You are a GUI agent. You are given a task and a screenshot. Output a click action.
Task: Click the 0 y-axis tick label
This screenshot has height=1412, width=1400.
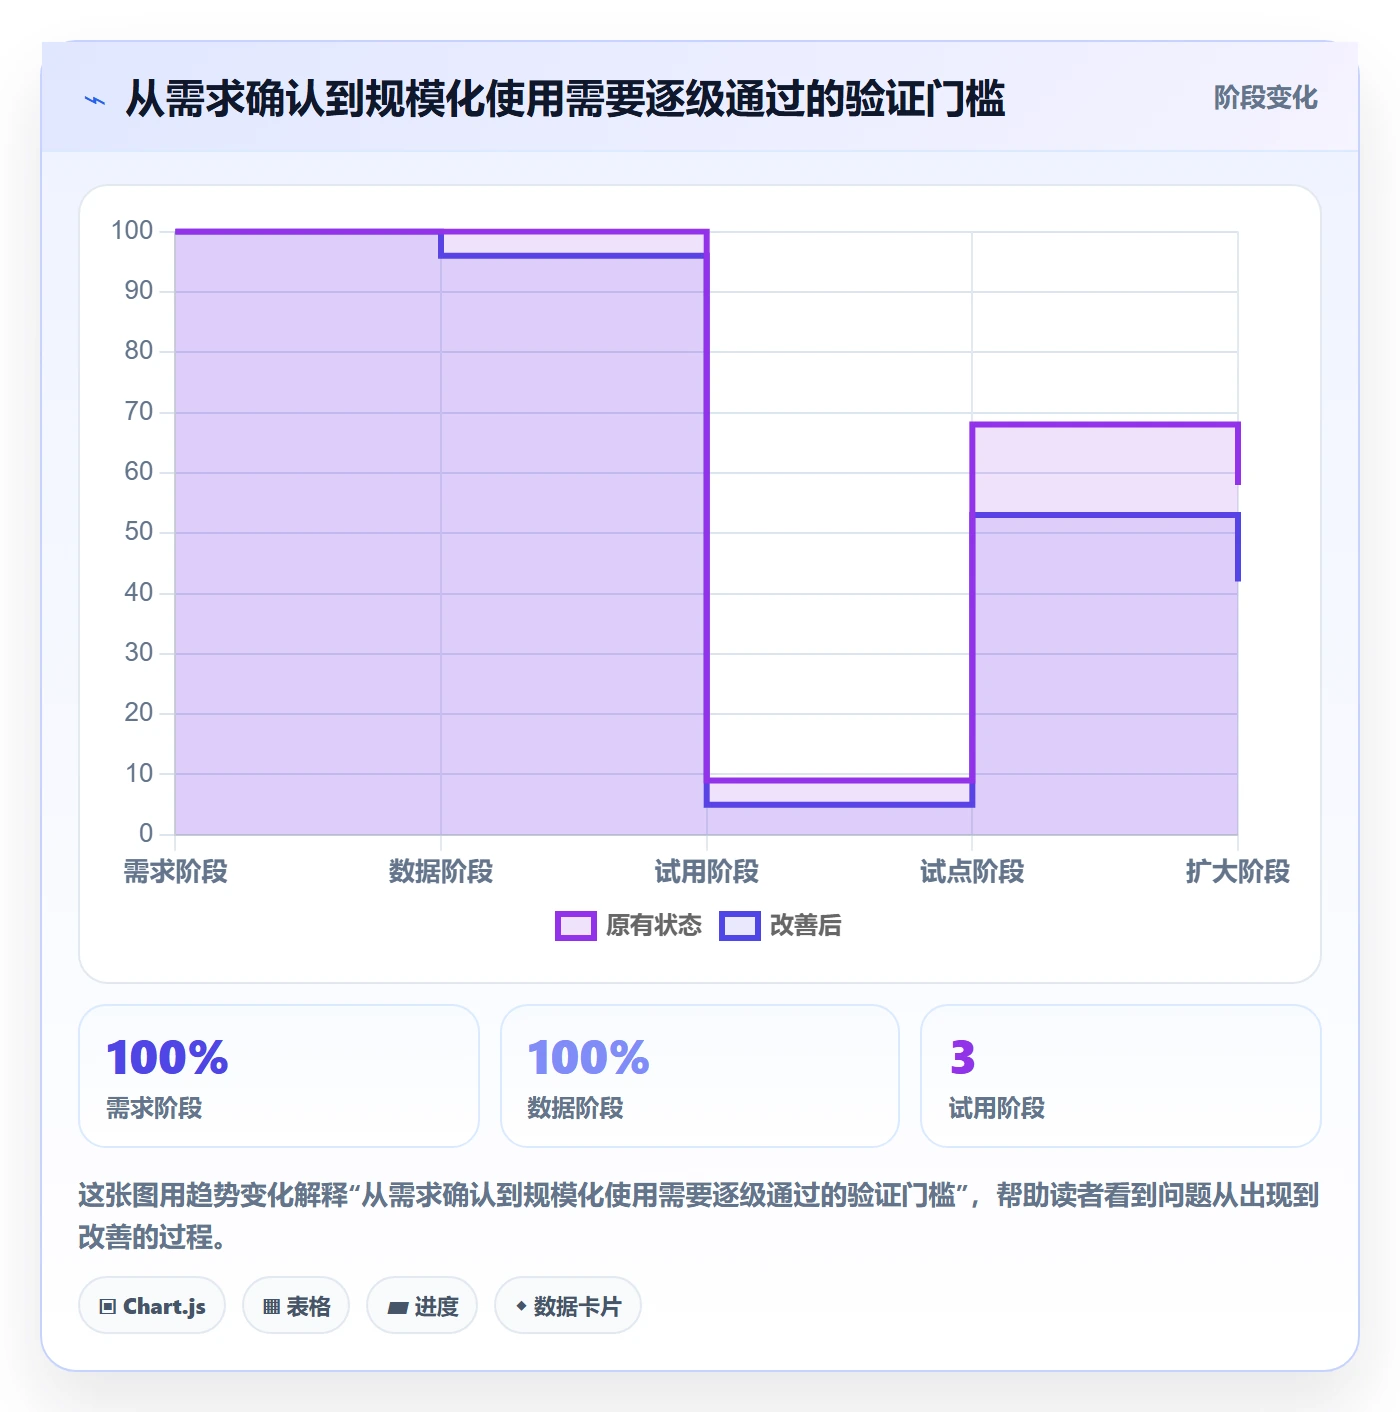click(146, 833)
